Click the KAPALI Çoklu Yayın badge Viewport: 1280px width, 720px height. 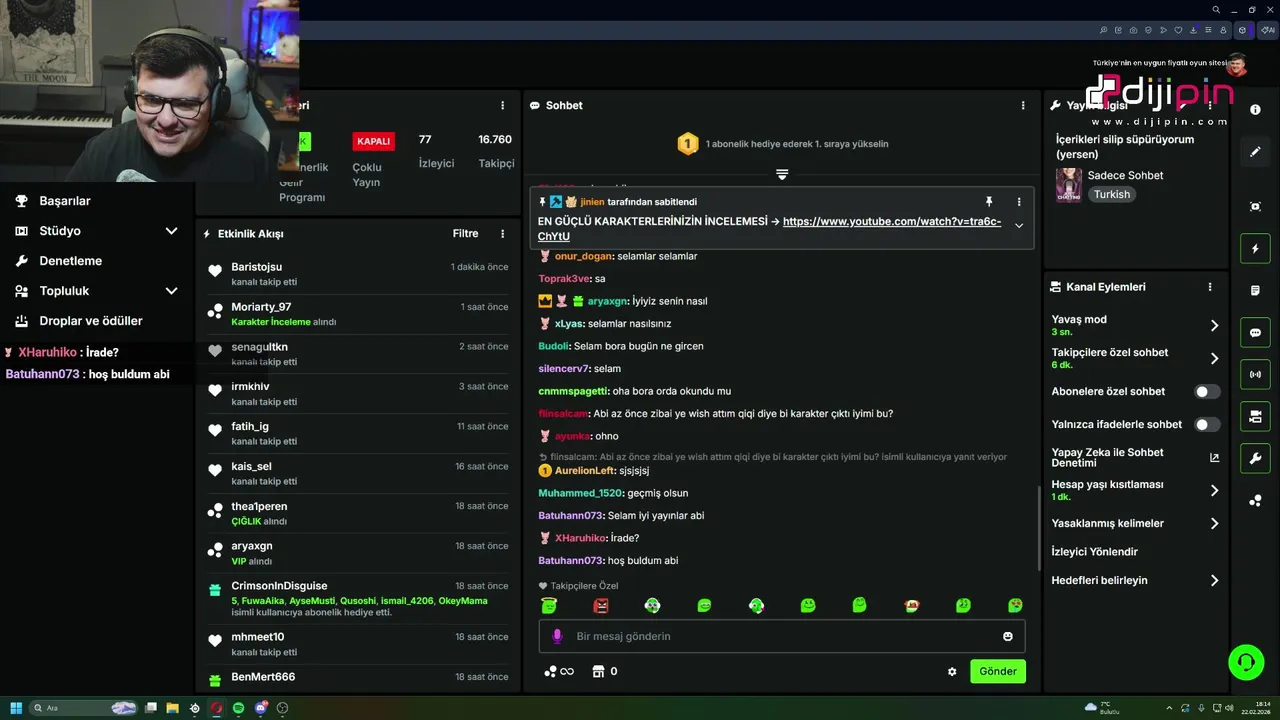[x=373, y=141]
